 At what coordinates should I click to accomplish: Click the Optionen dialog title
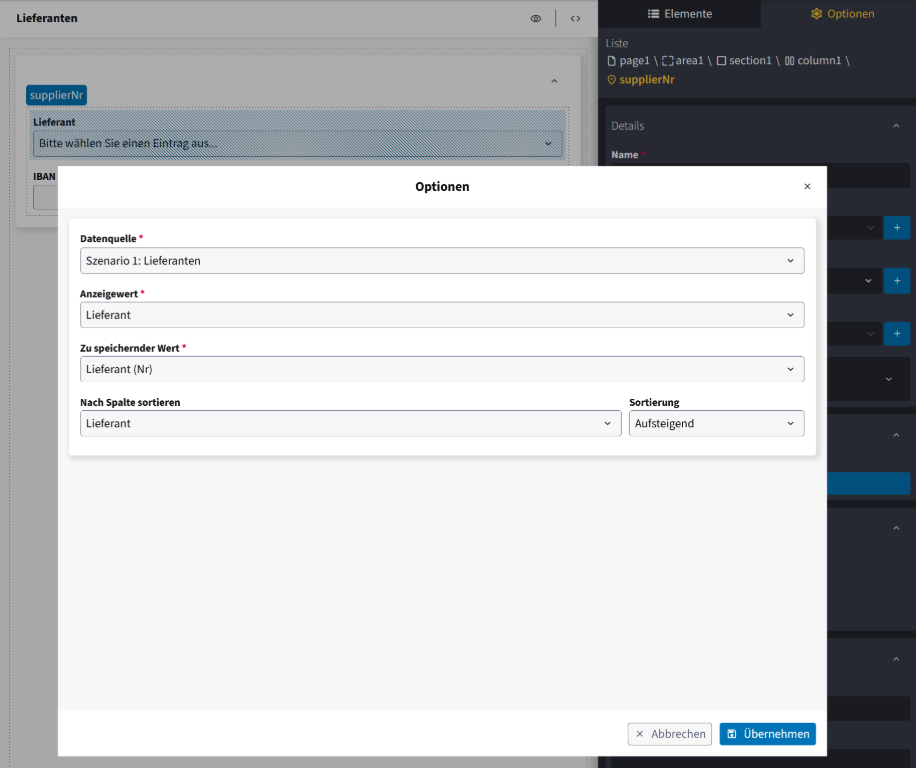pyautogui.click(x=442, y=186)
